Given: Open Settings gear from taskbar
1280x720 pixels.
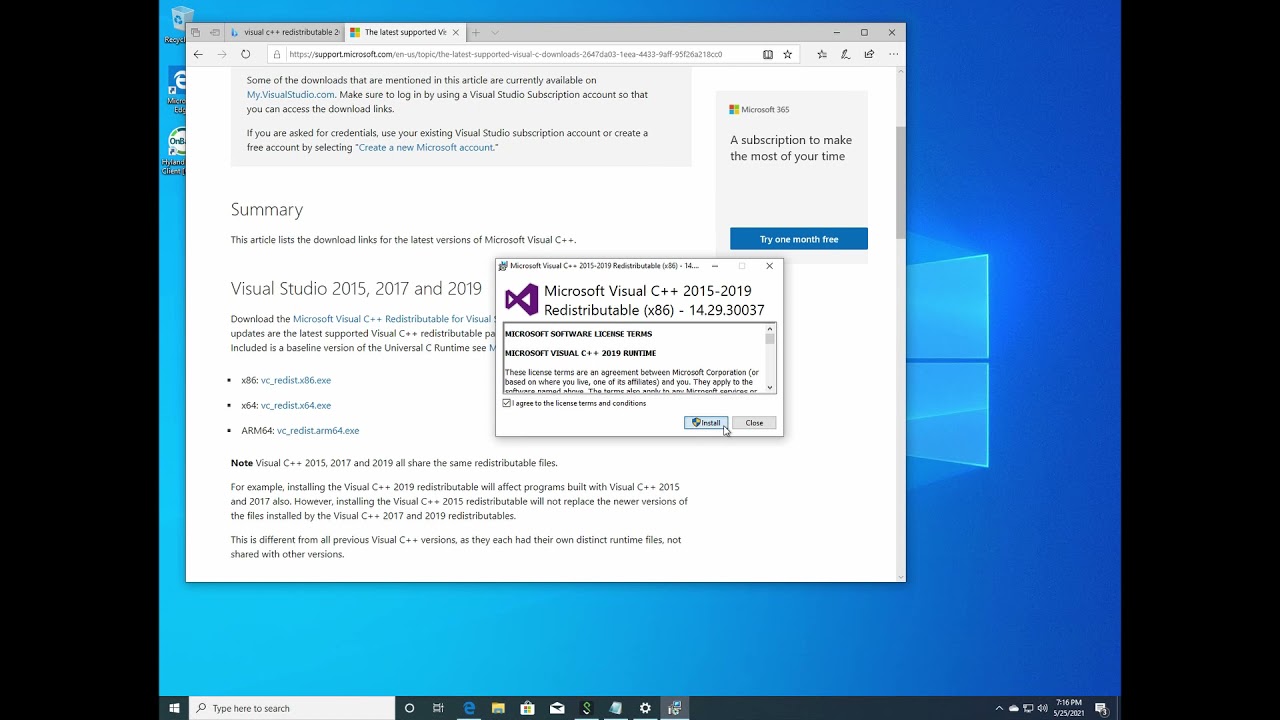Looking at the screenshot, I should pyautogui.click(x=645, y=708).
